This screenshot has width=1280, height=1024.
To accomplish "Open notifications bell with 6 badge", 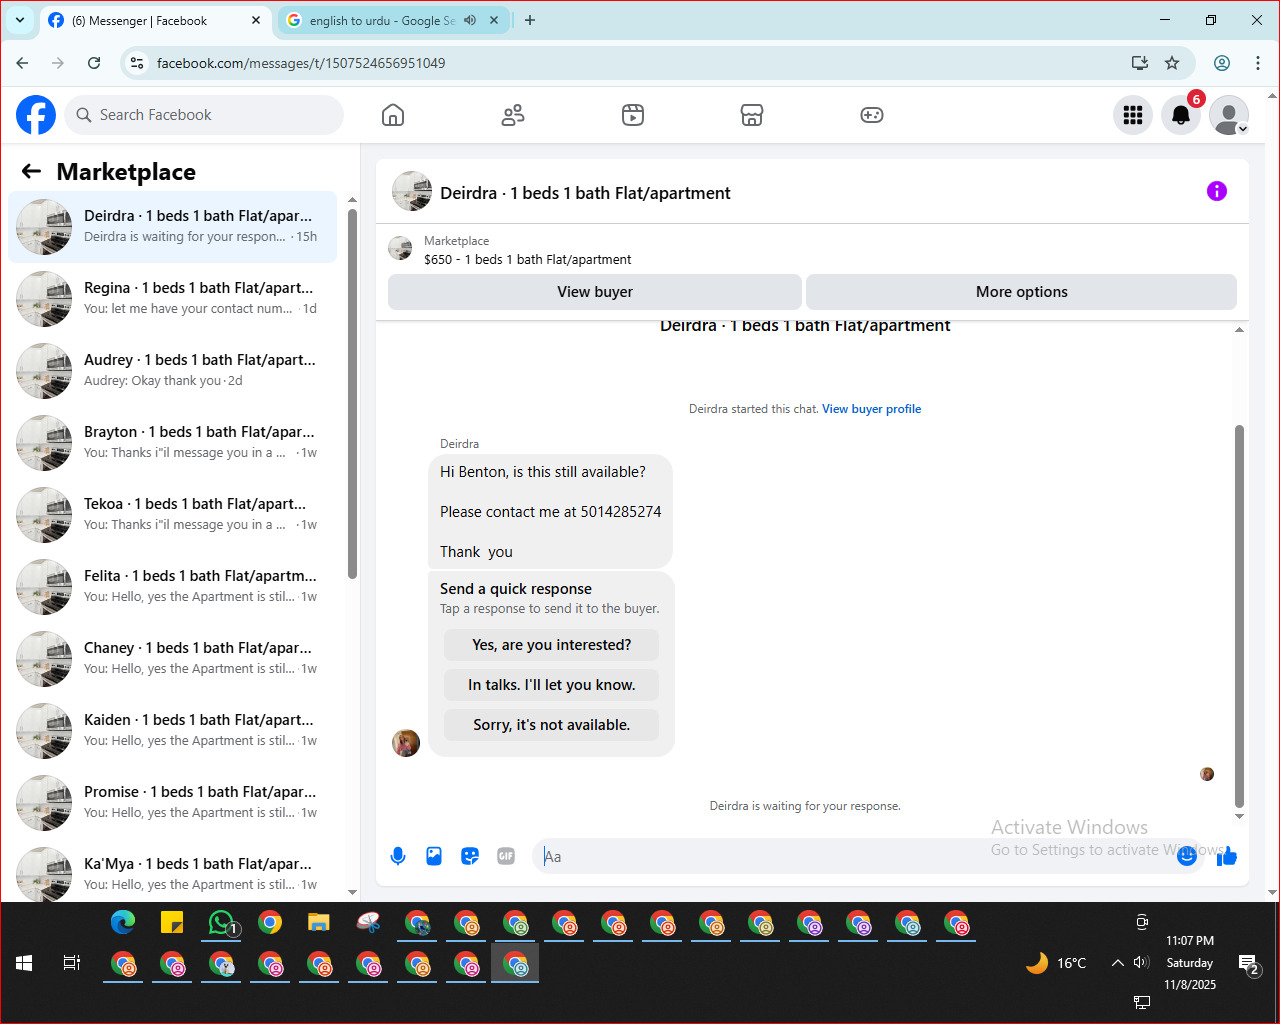I will pyautogui.click(x=1181, y=115).
